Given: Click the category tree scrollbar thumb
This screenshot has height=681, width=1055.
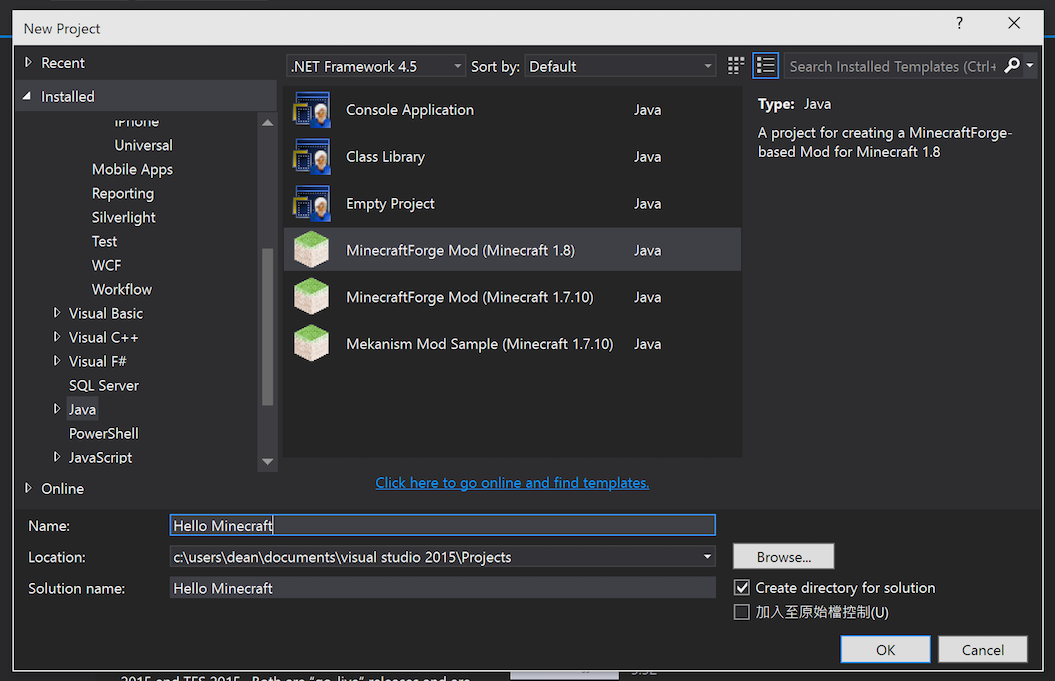Looking at the screenshot, I should [267, 327].
